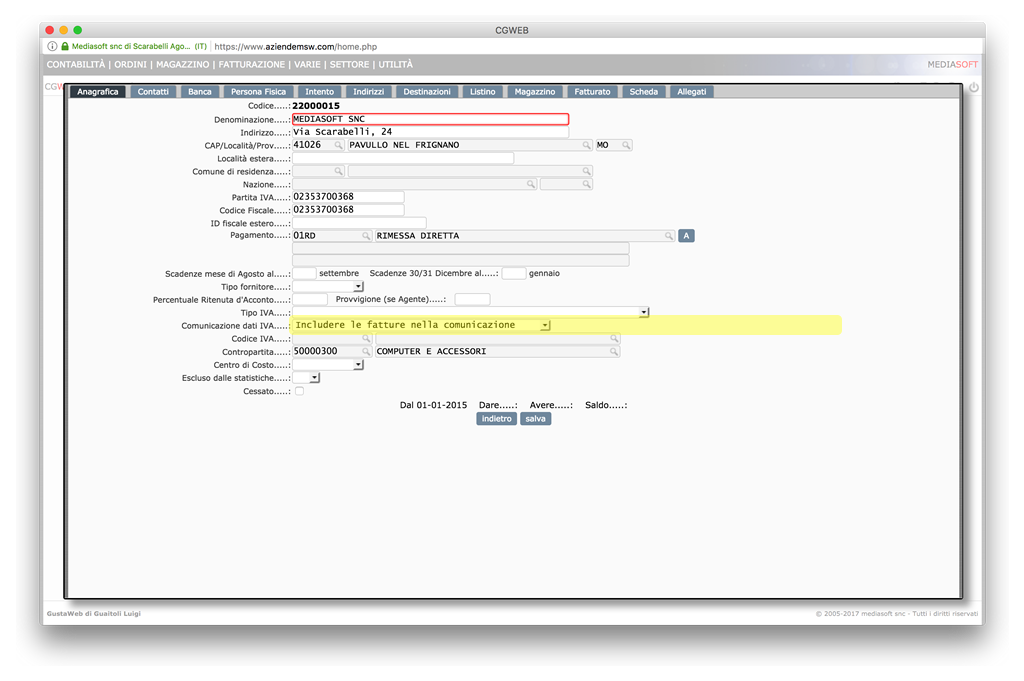Go to the Indirizzi tab
This screenshot has width=1024, height=681.
pos(368,91)
